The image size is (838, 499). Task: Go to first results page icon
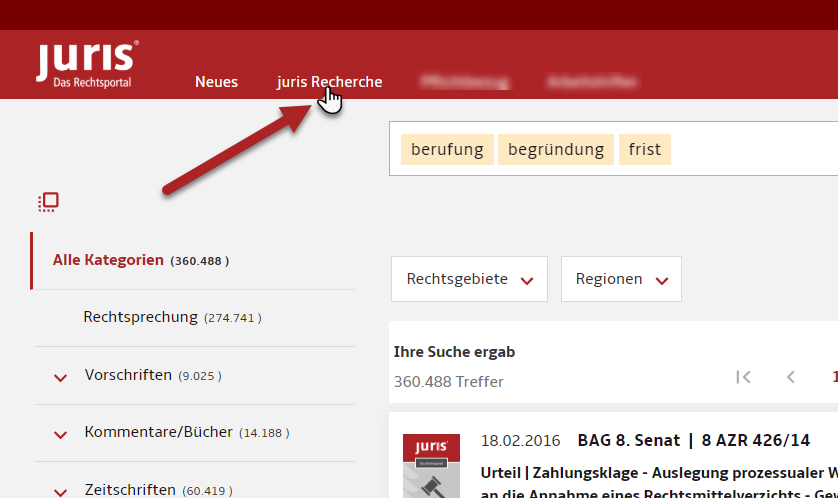click(743, 377)
